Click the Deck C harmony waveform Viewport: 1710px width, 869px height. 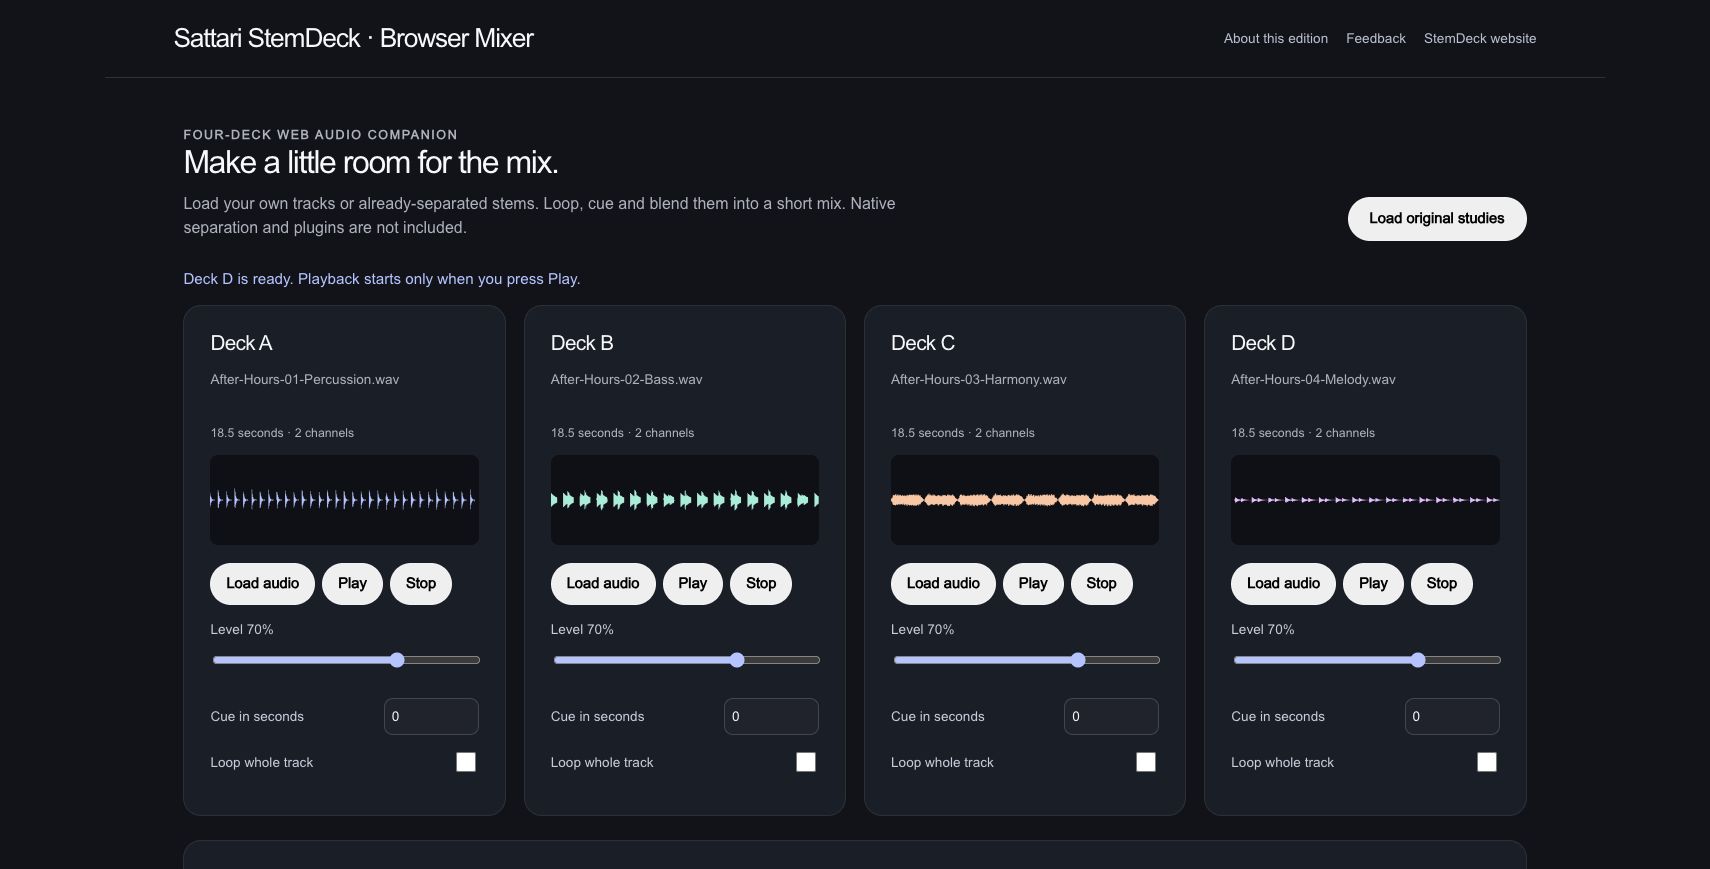point(1025,500)
